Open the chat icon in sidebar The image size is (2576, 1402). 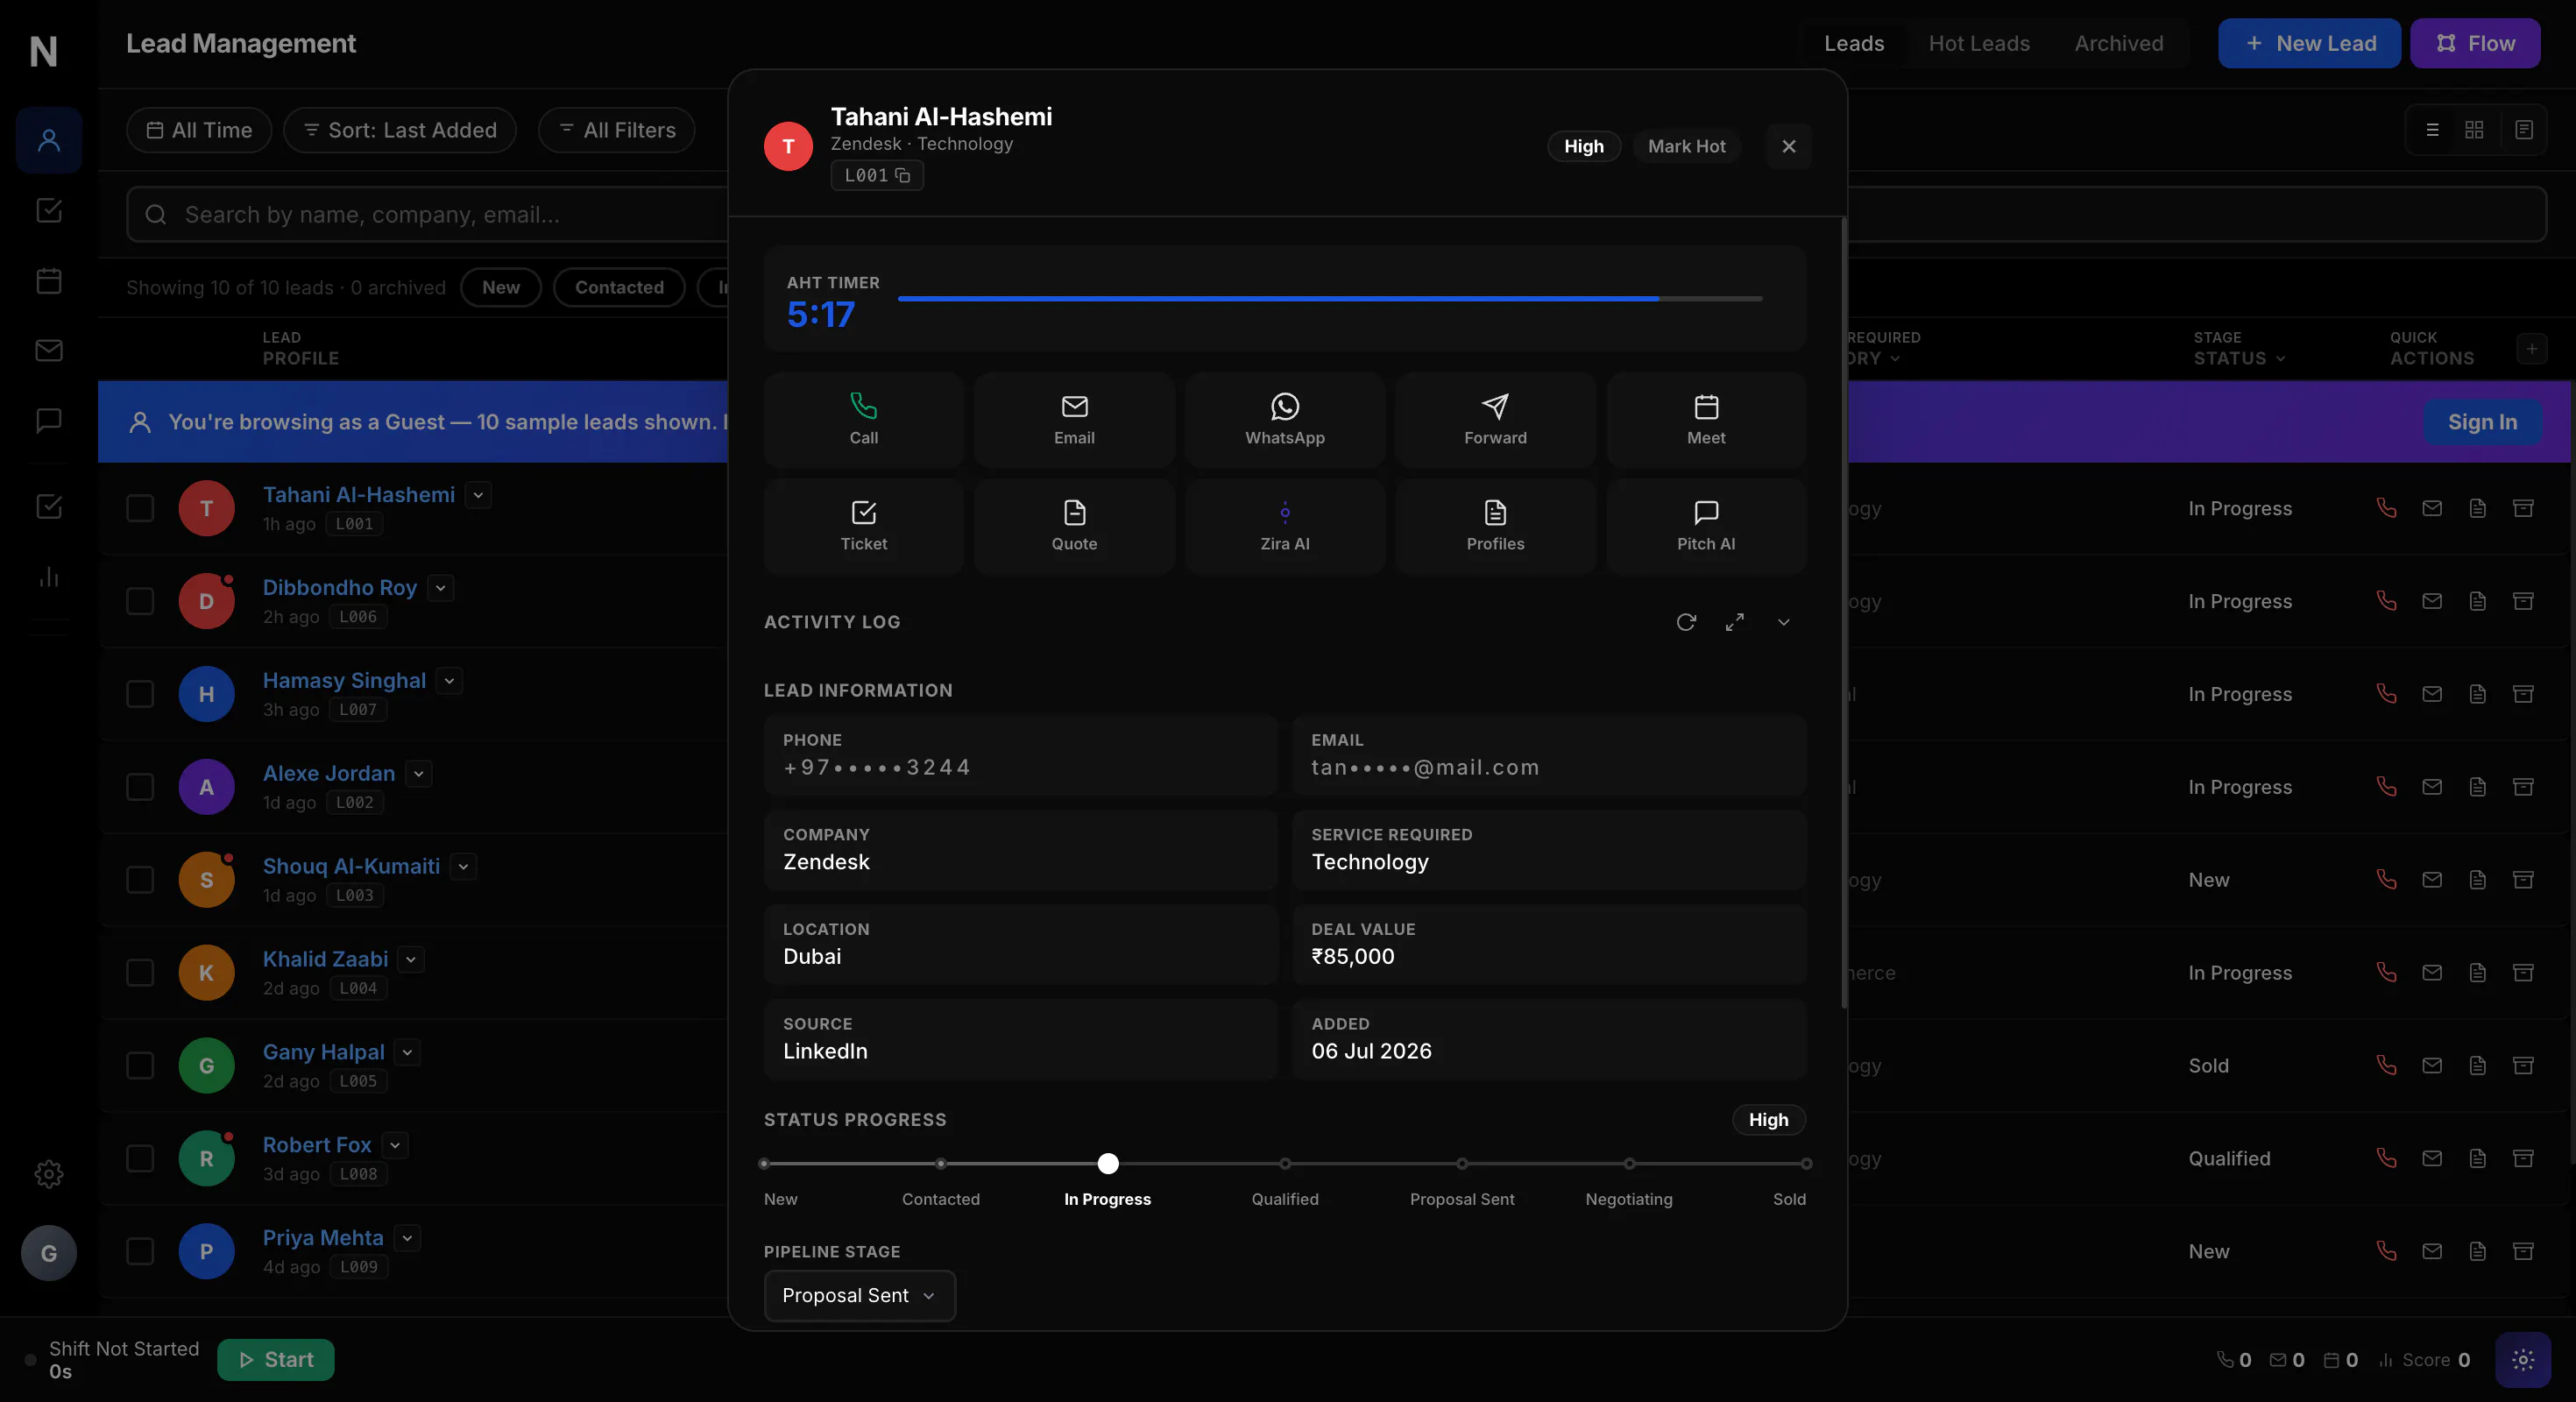tap(49, 420)
